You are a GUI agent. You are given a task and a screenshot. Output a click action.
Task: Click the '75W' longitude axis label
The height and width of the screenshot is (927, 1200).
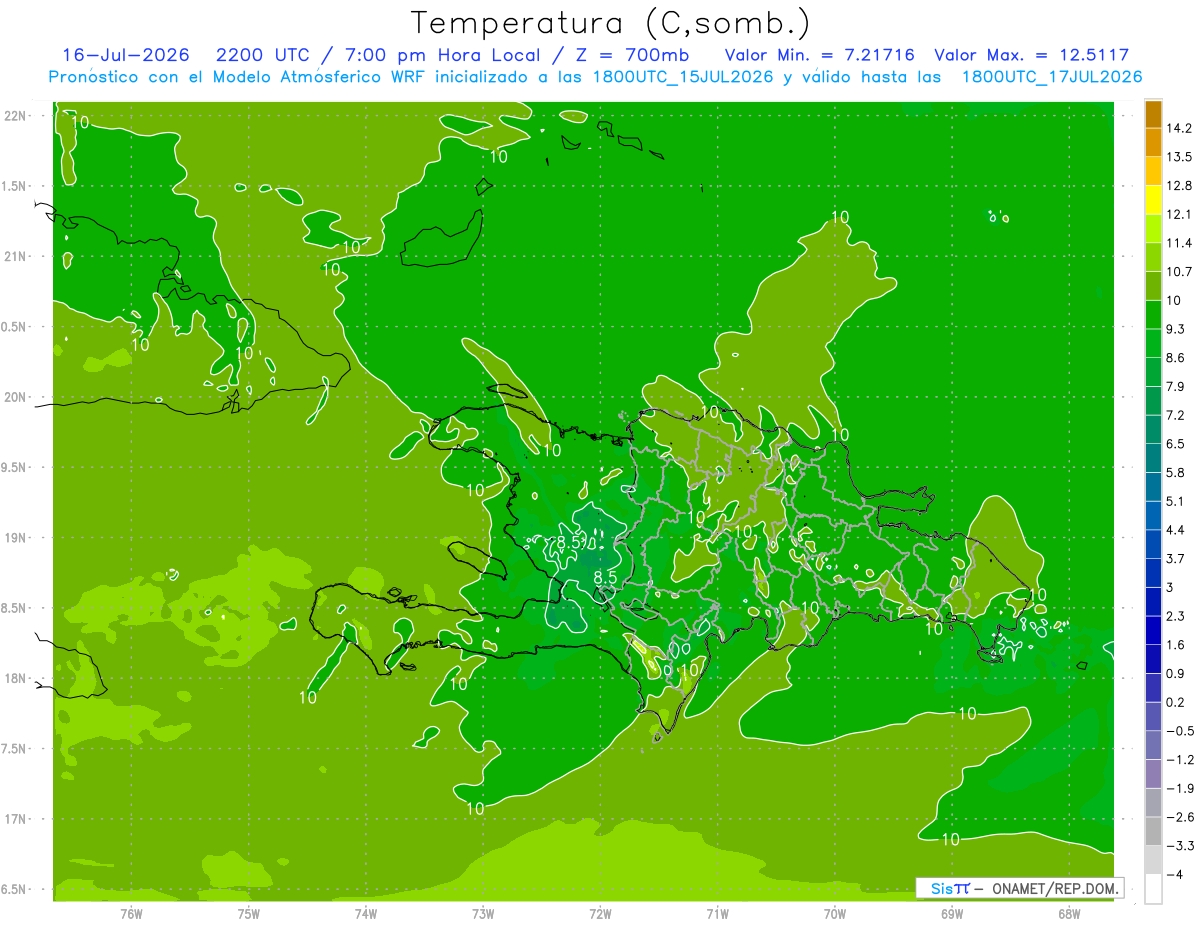point(249,913)
